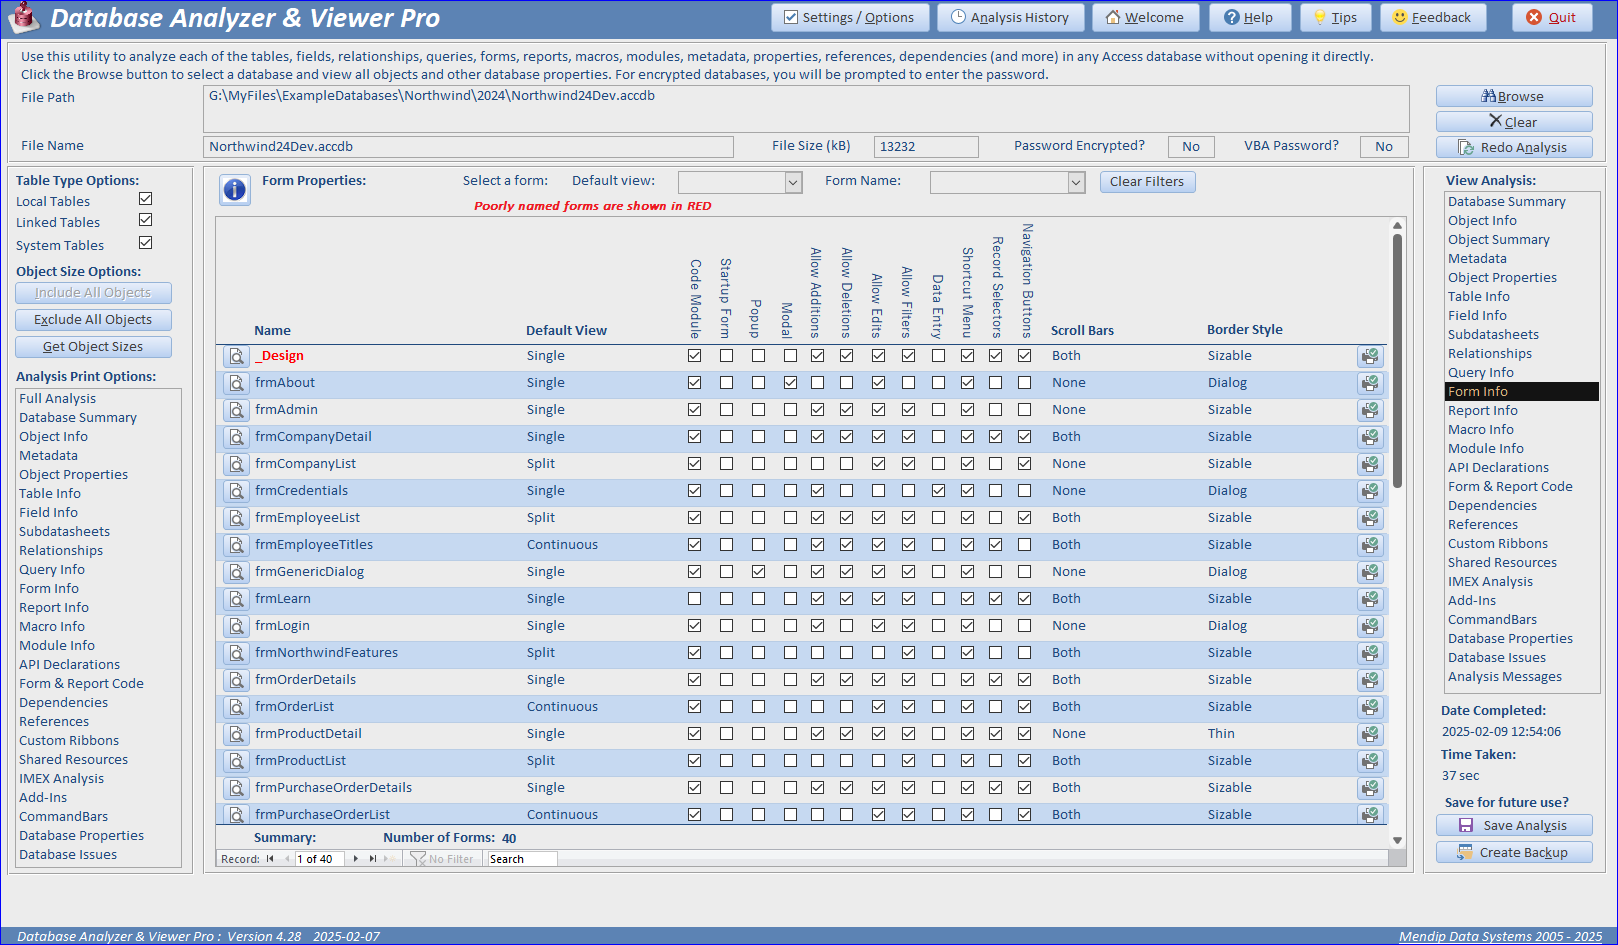Toggle the Local Tables checkbox
This screenshot has width=1618, height=945.
click(x=146, y=199)
